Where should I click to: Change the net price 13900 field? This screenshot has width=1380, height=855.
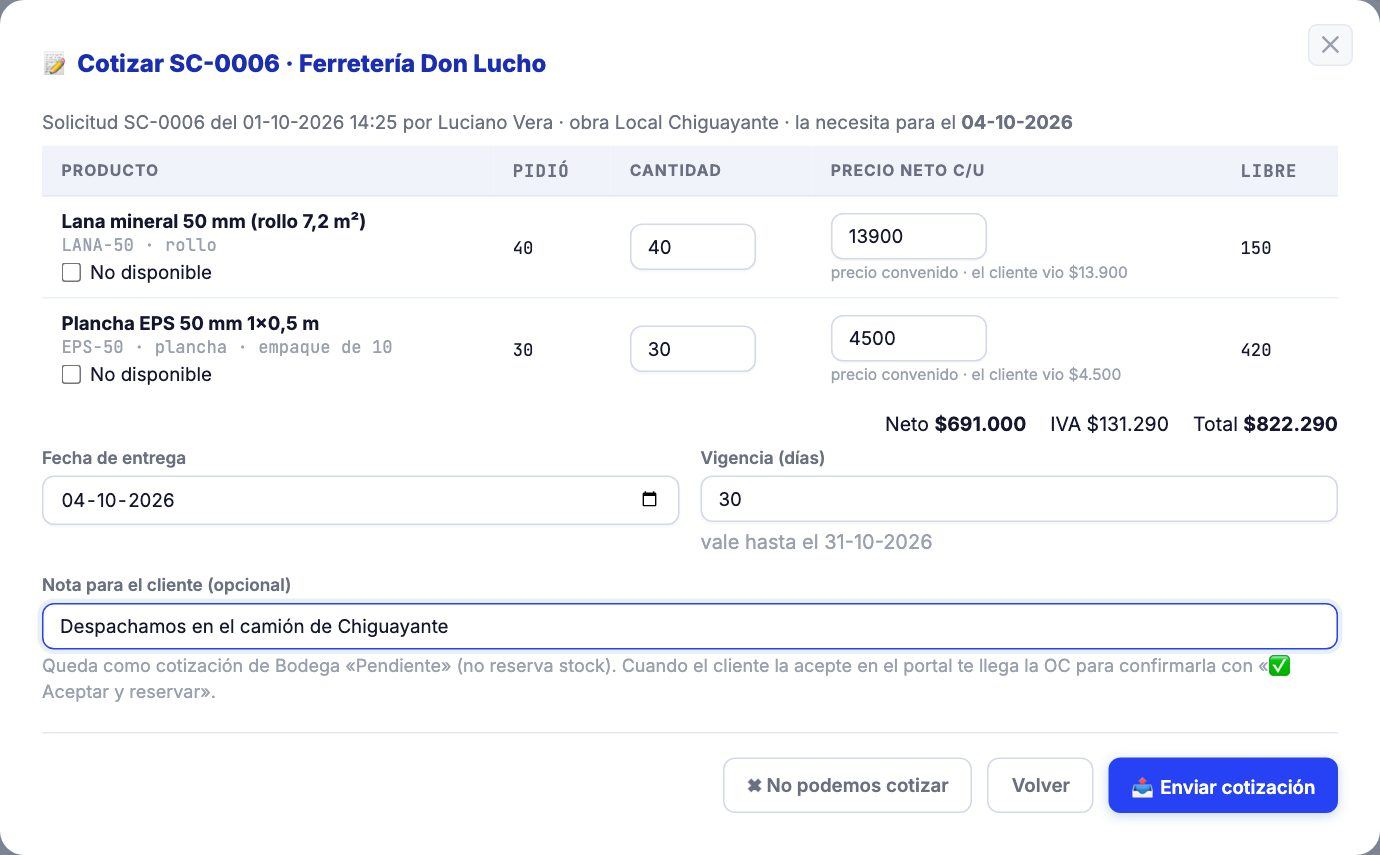(908, 236)
